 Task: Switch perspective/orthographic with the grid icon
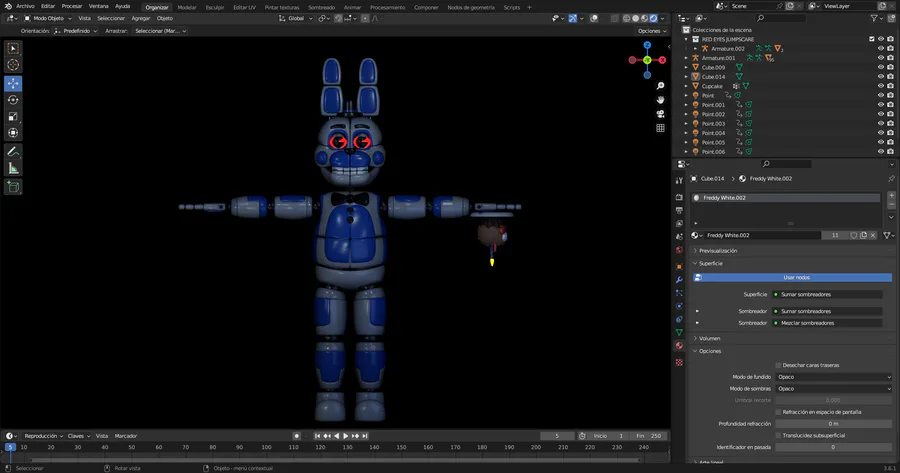tap(661, 128)
